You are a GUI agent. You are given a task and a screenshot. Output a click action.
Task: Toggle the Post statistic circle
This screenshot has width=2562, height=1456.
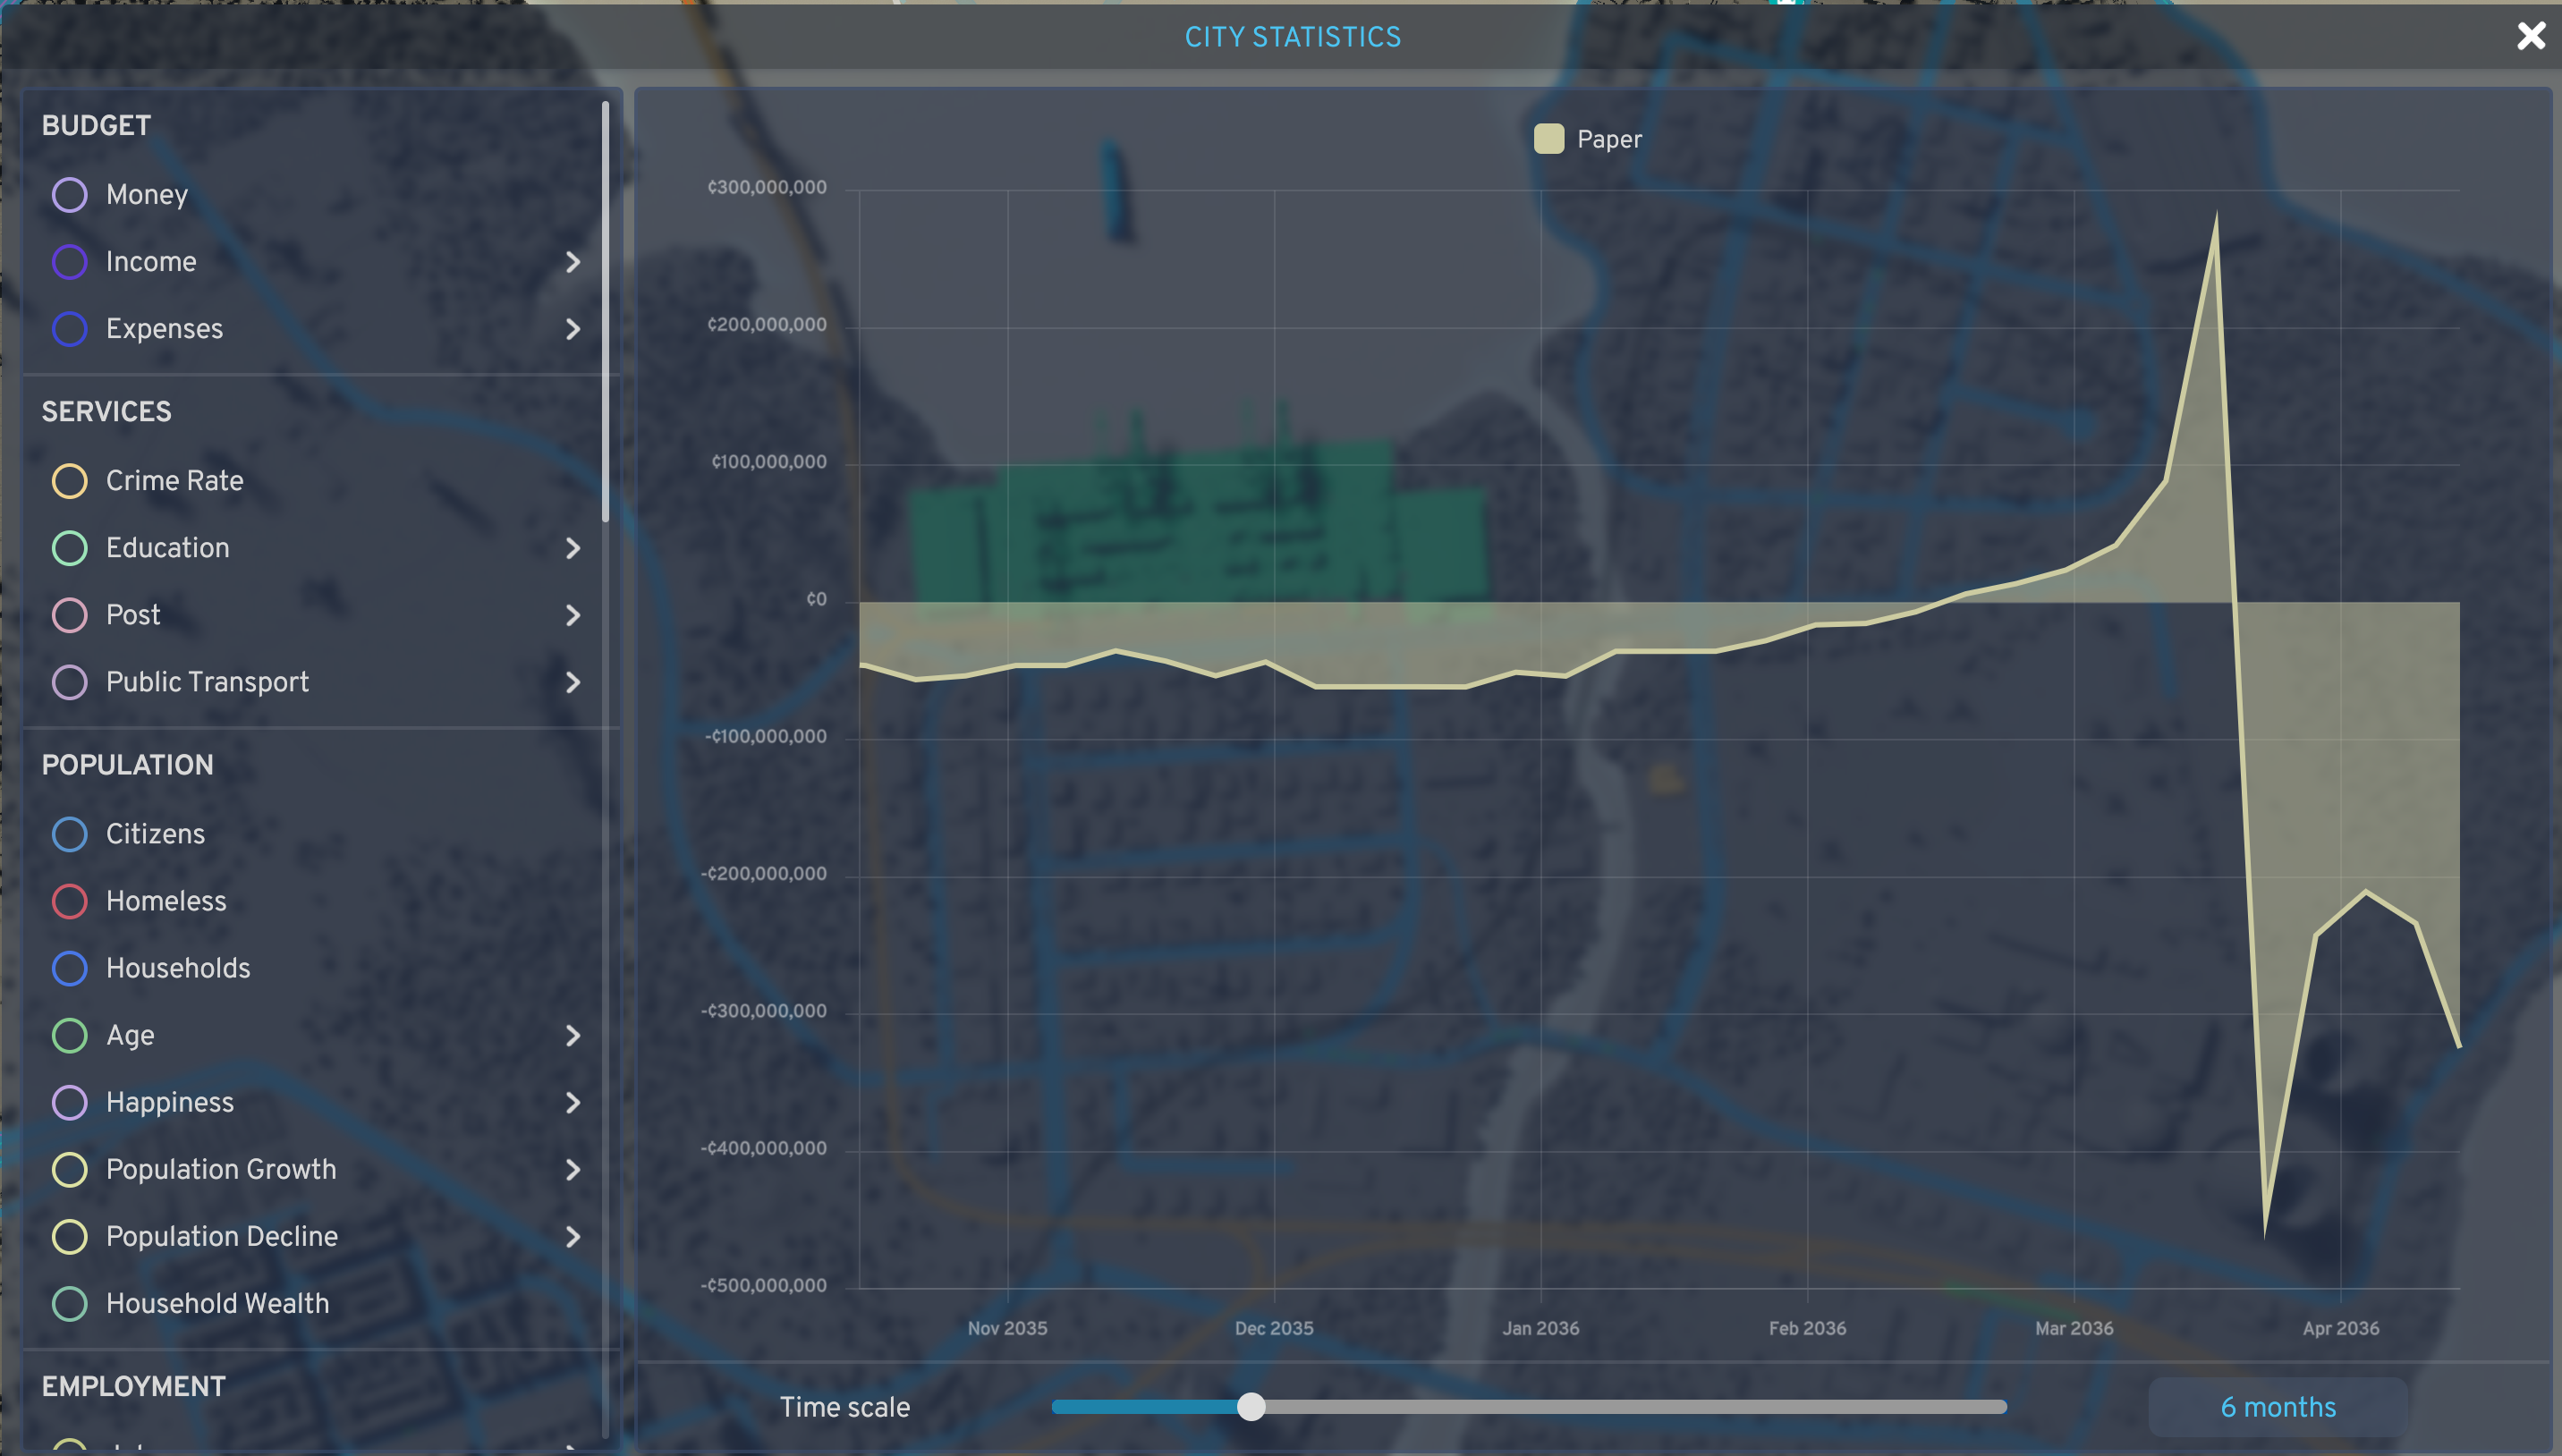point(69,615)
